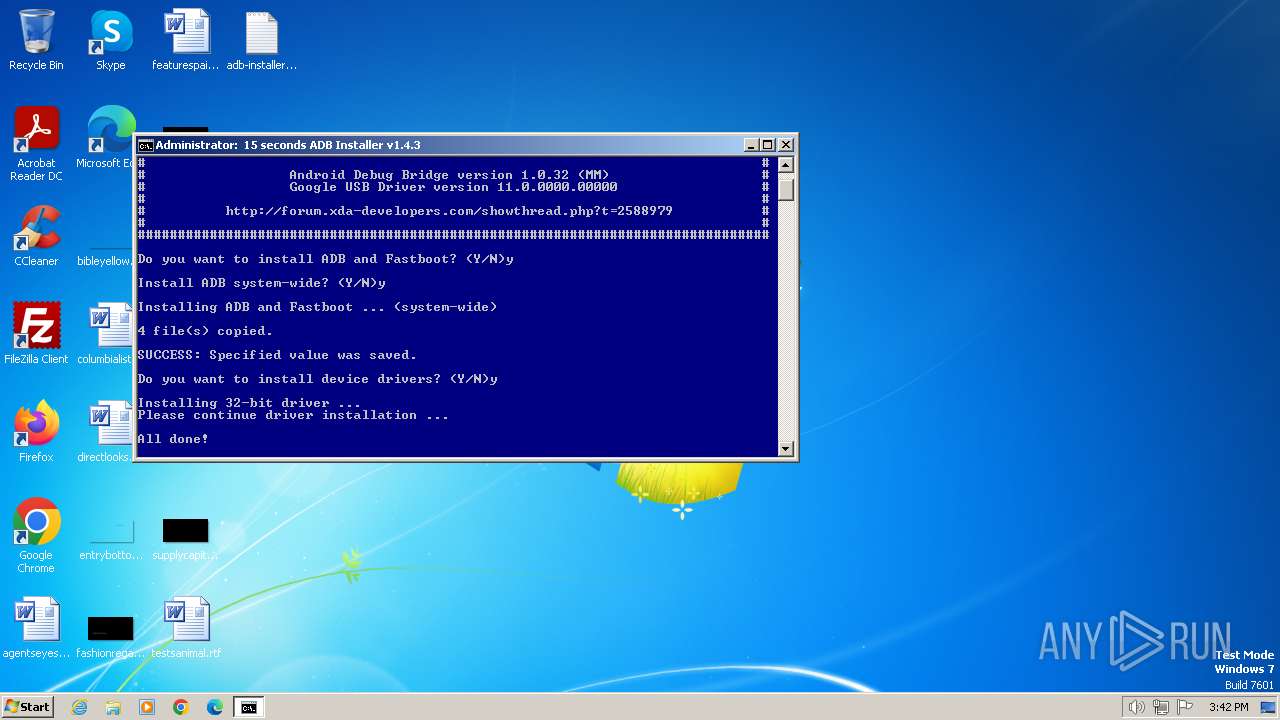Switch to the command prompt taskbar button

pos(248,707)
